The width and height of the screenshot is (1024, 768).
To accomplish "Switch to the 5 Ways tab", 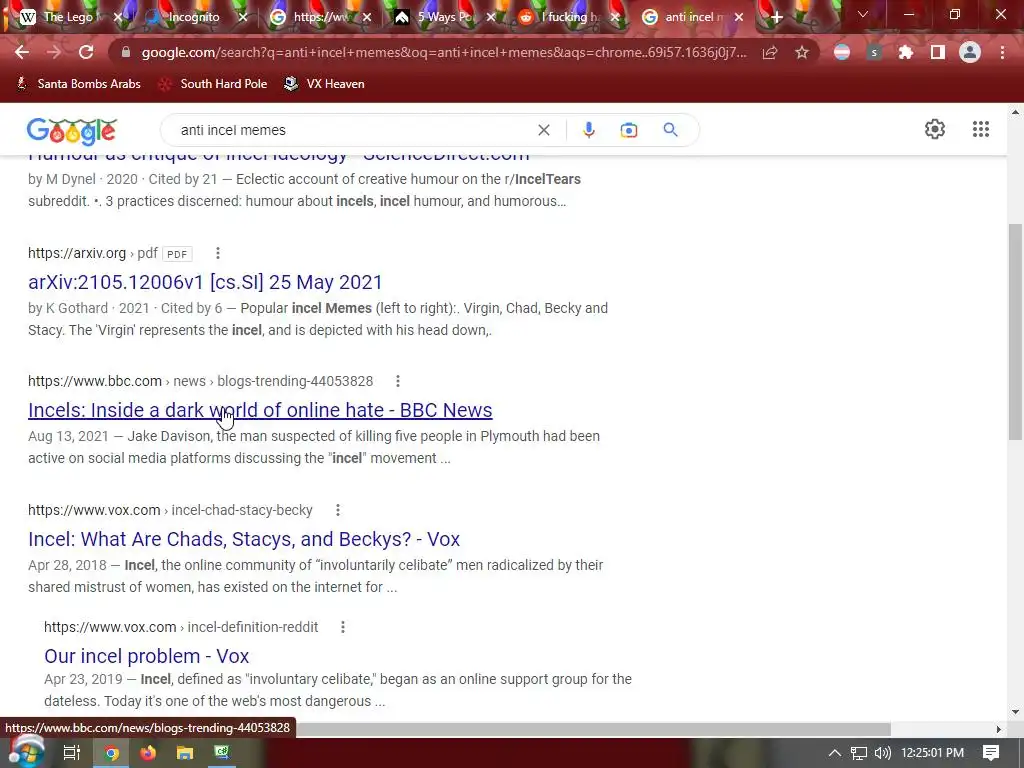I will (x=444, y=17).
